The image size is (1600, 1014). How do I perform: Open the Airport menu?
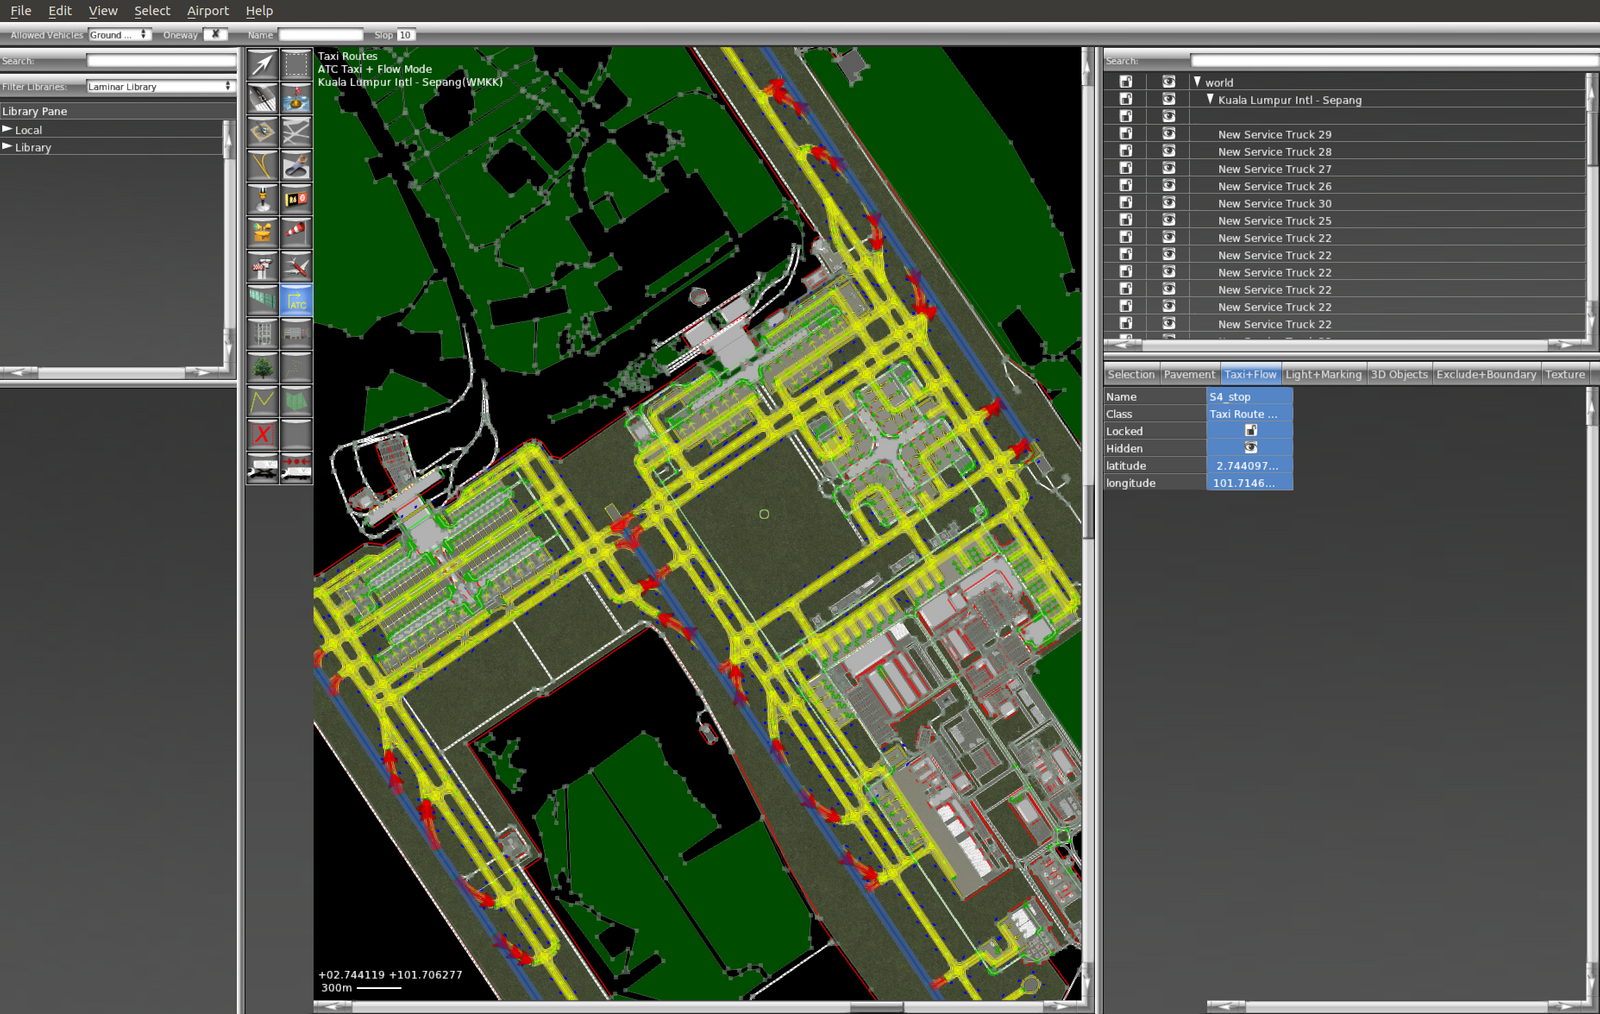tap(207, 11)
